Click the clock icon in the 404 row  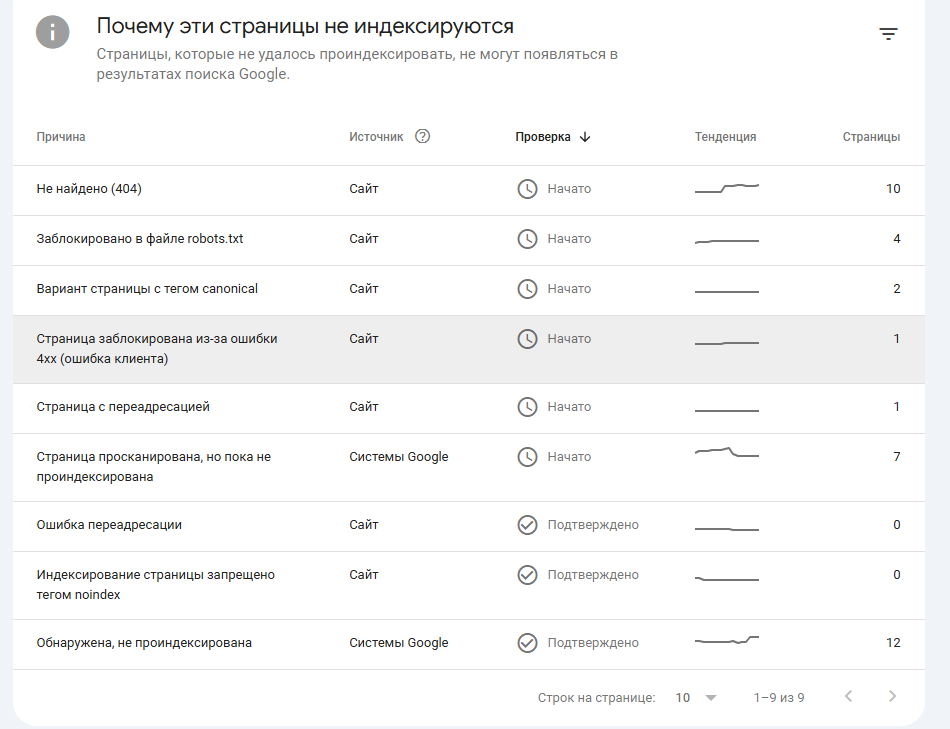527,189
